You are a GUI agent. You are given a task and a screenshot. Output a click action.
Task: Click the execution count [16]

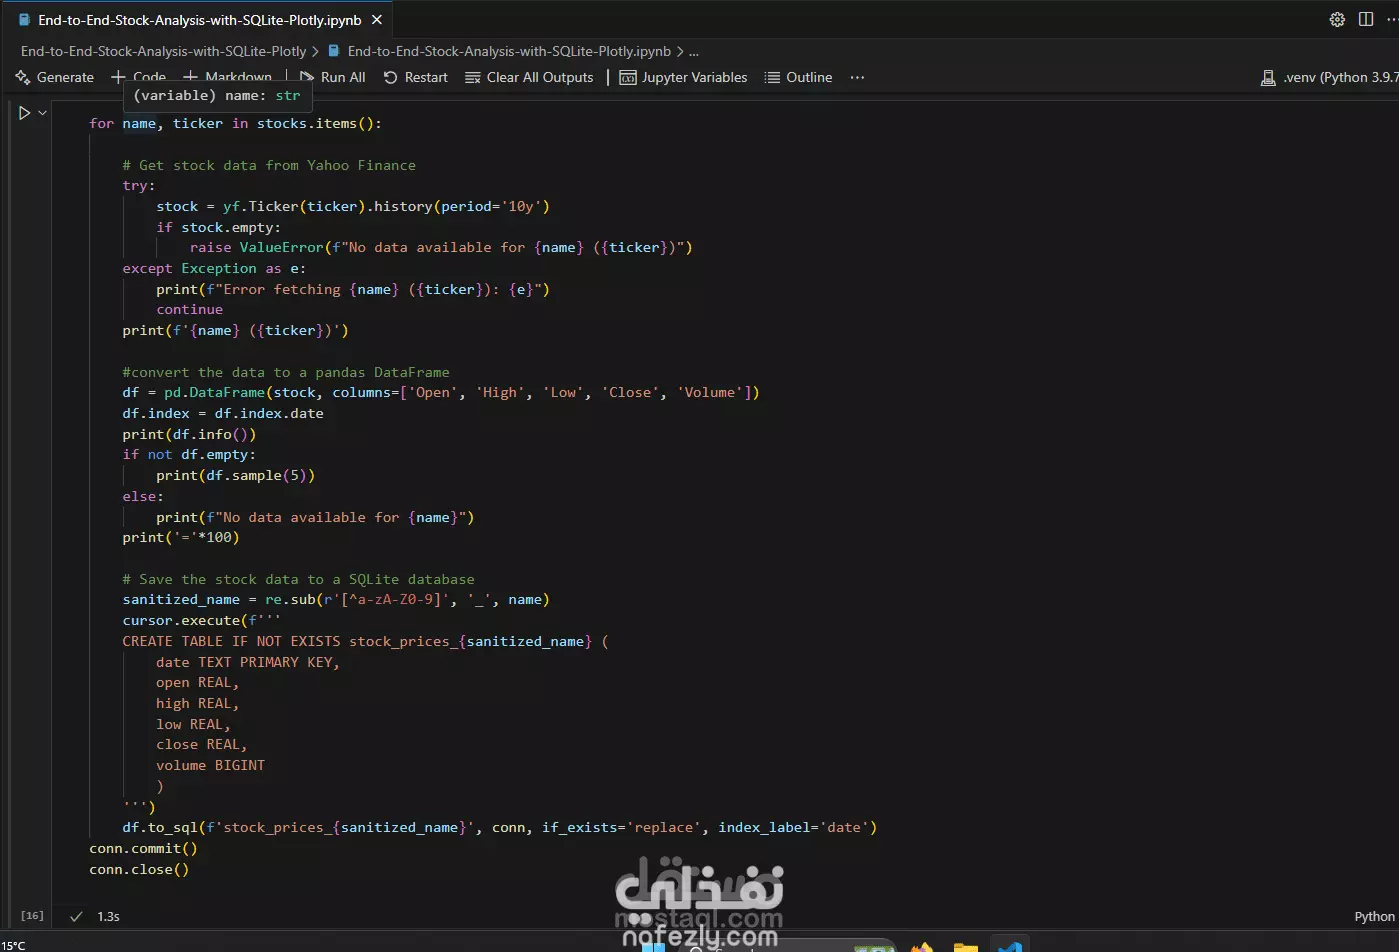(32, 915)
